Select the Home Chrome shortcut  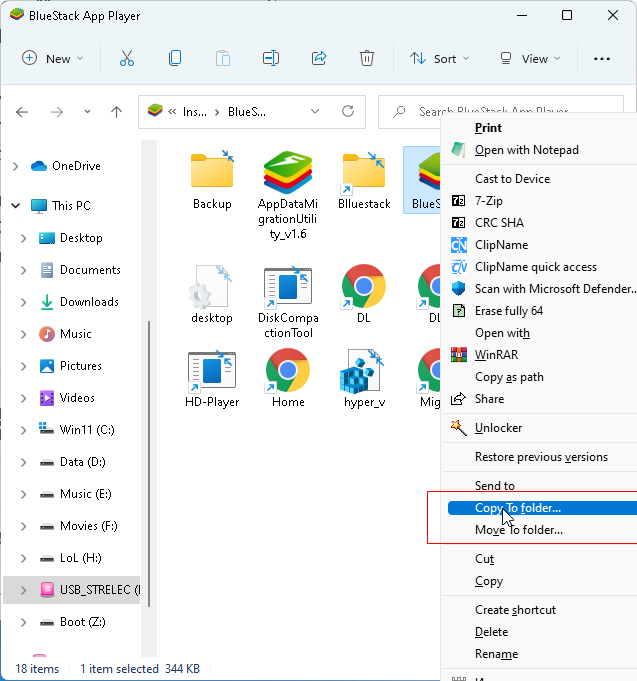pos(288,379)
